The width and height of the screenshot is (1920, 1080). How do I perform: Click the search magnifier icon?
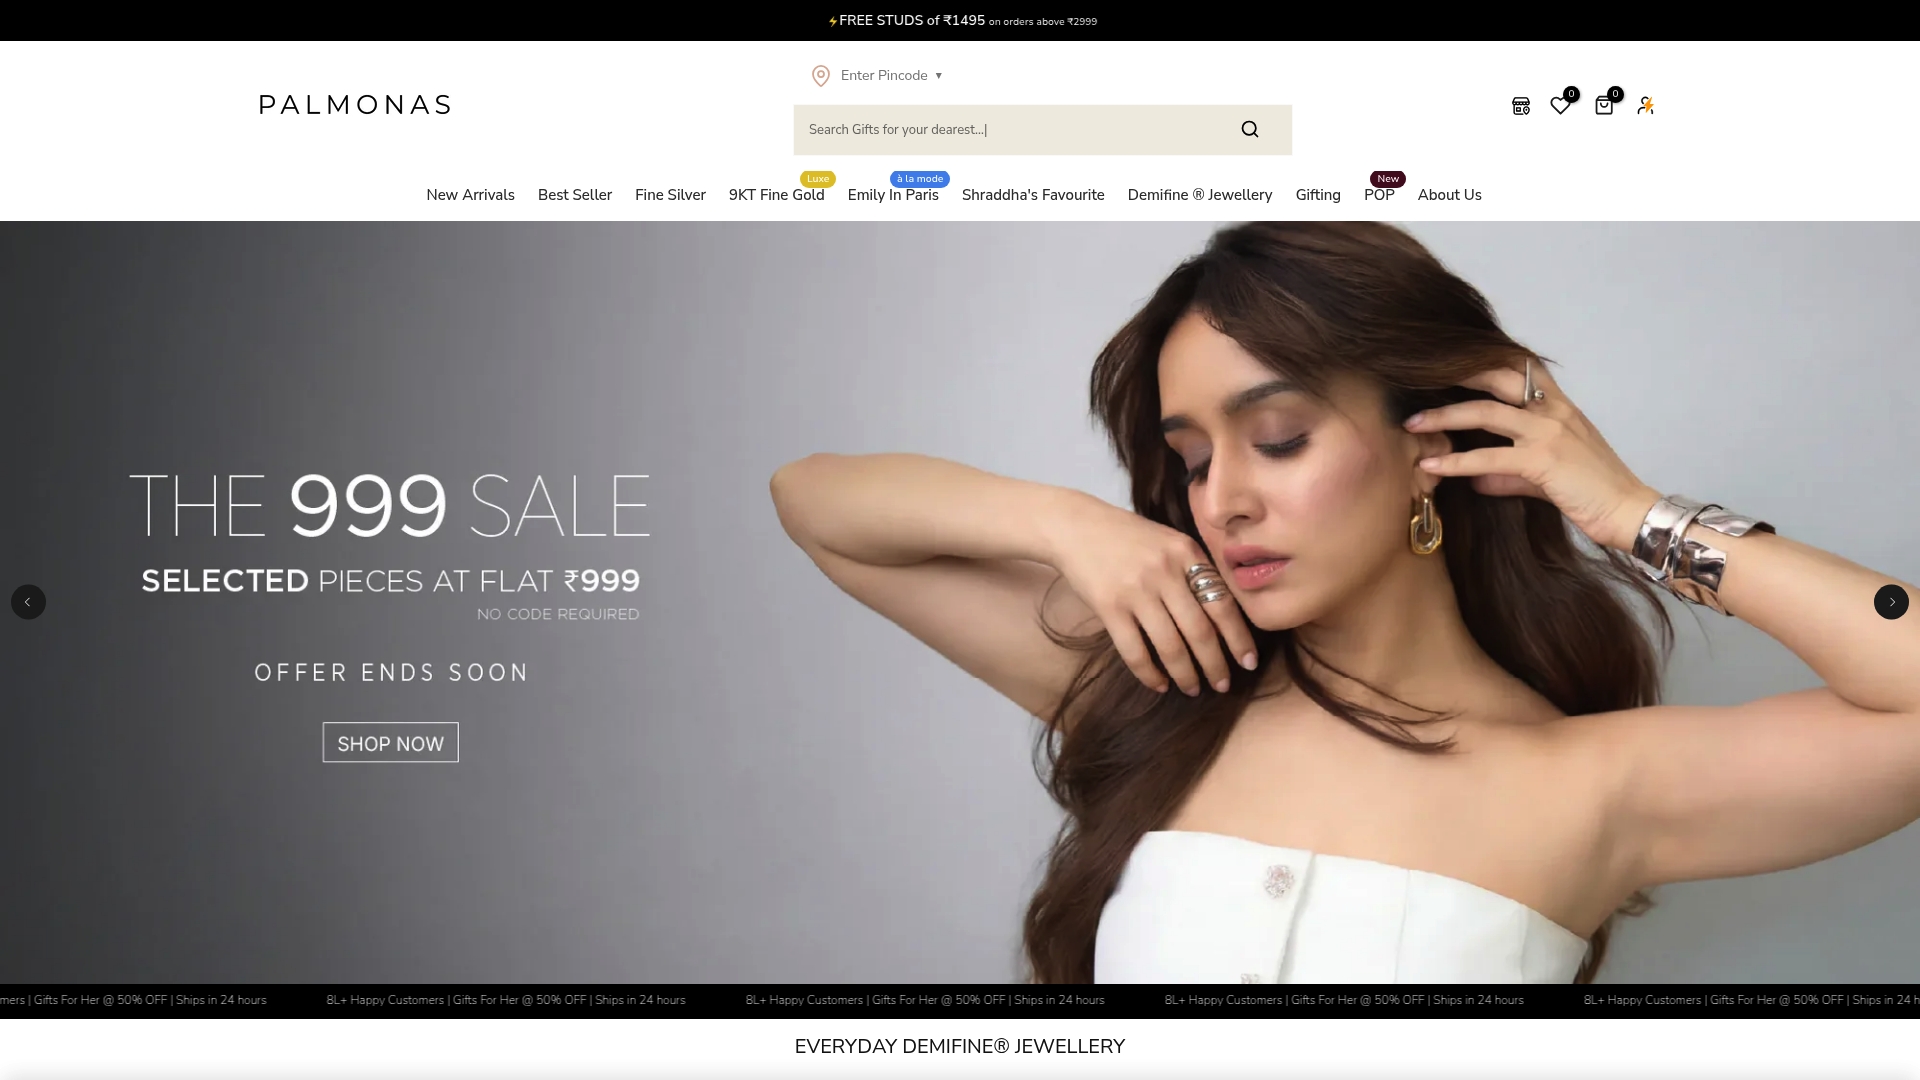[x=1250, y=129]
